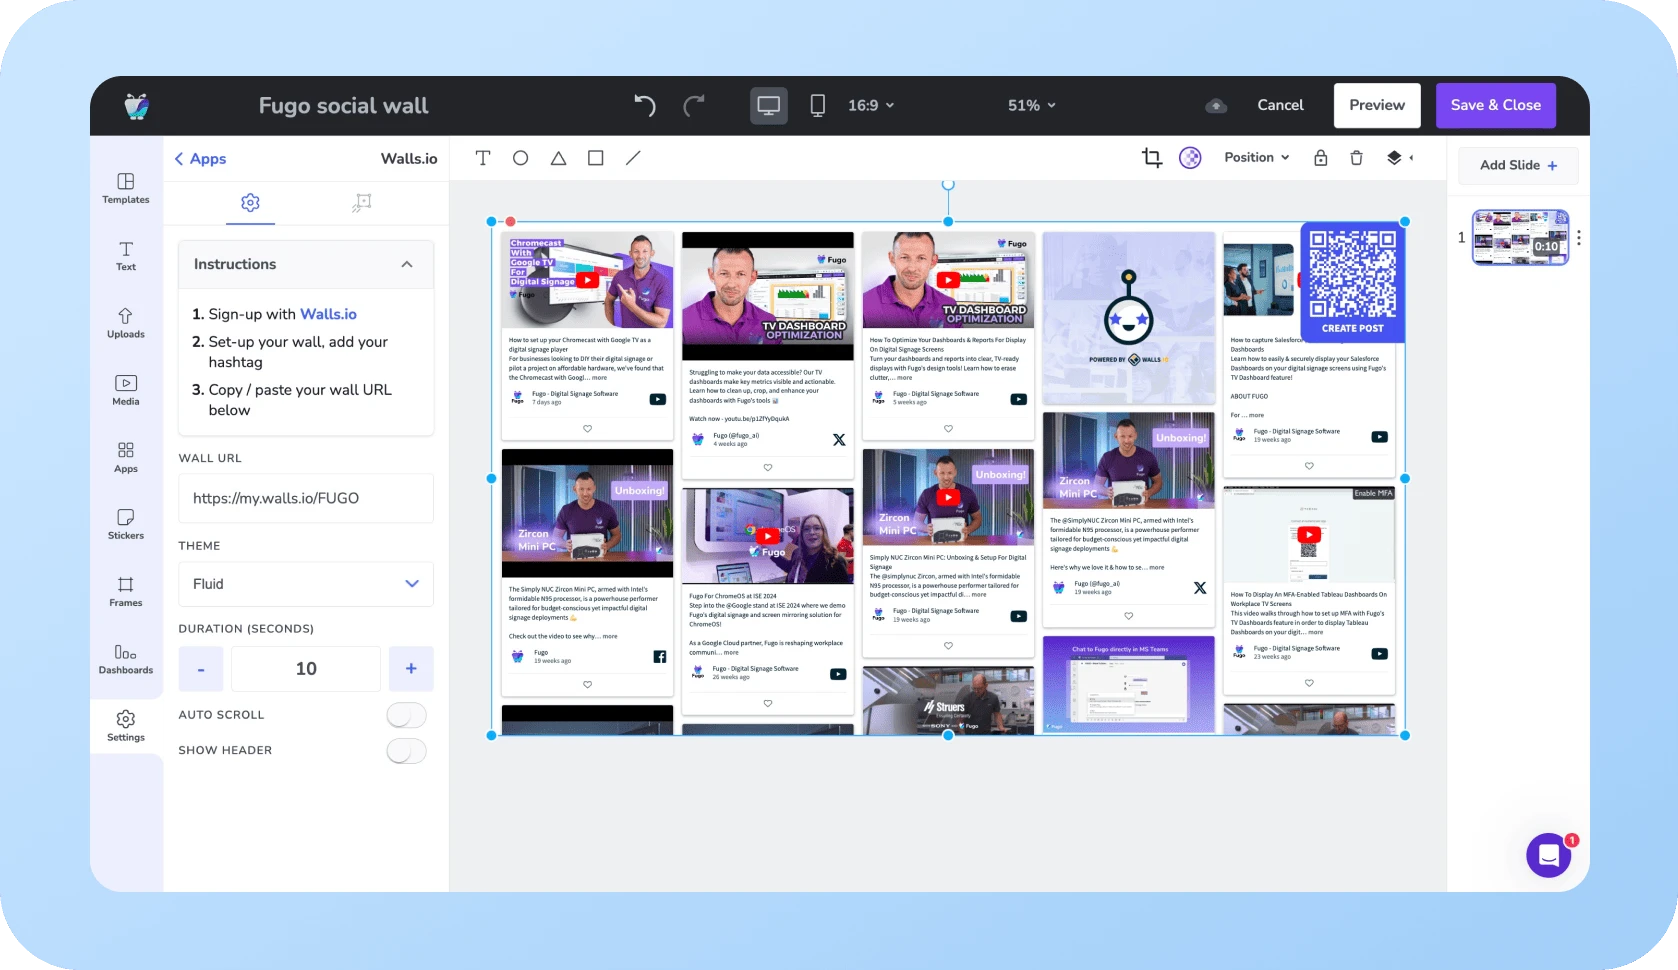Open the 16:9 aspect ratio dropdown
The height and width of the screenshot is (970, 1678).
(870, 105)
